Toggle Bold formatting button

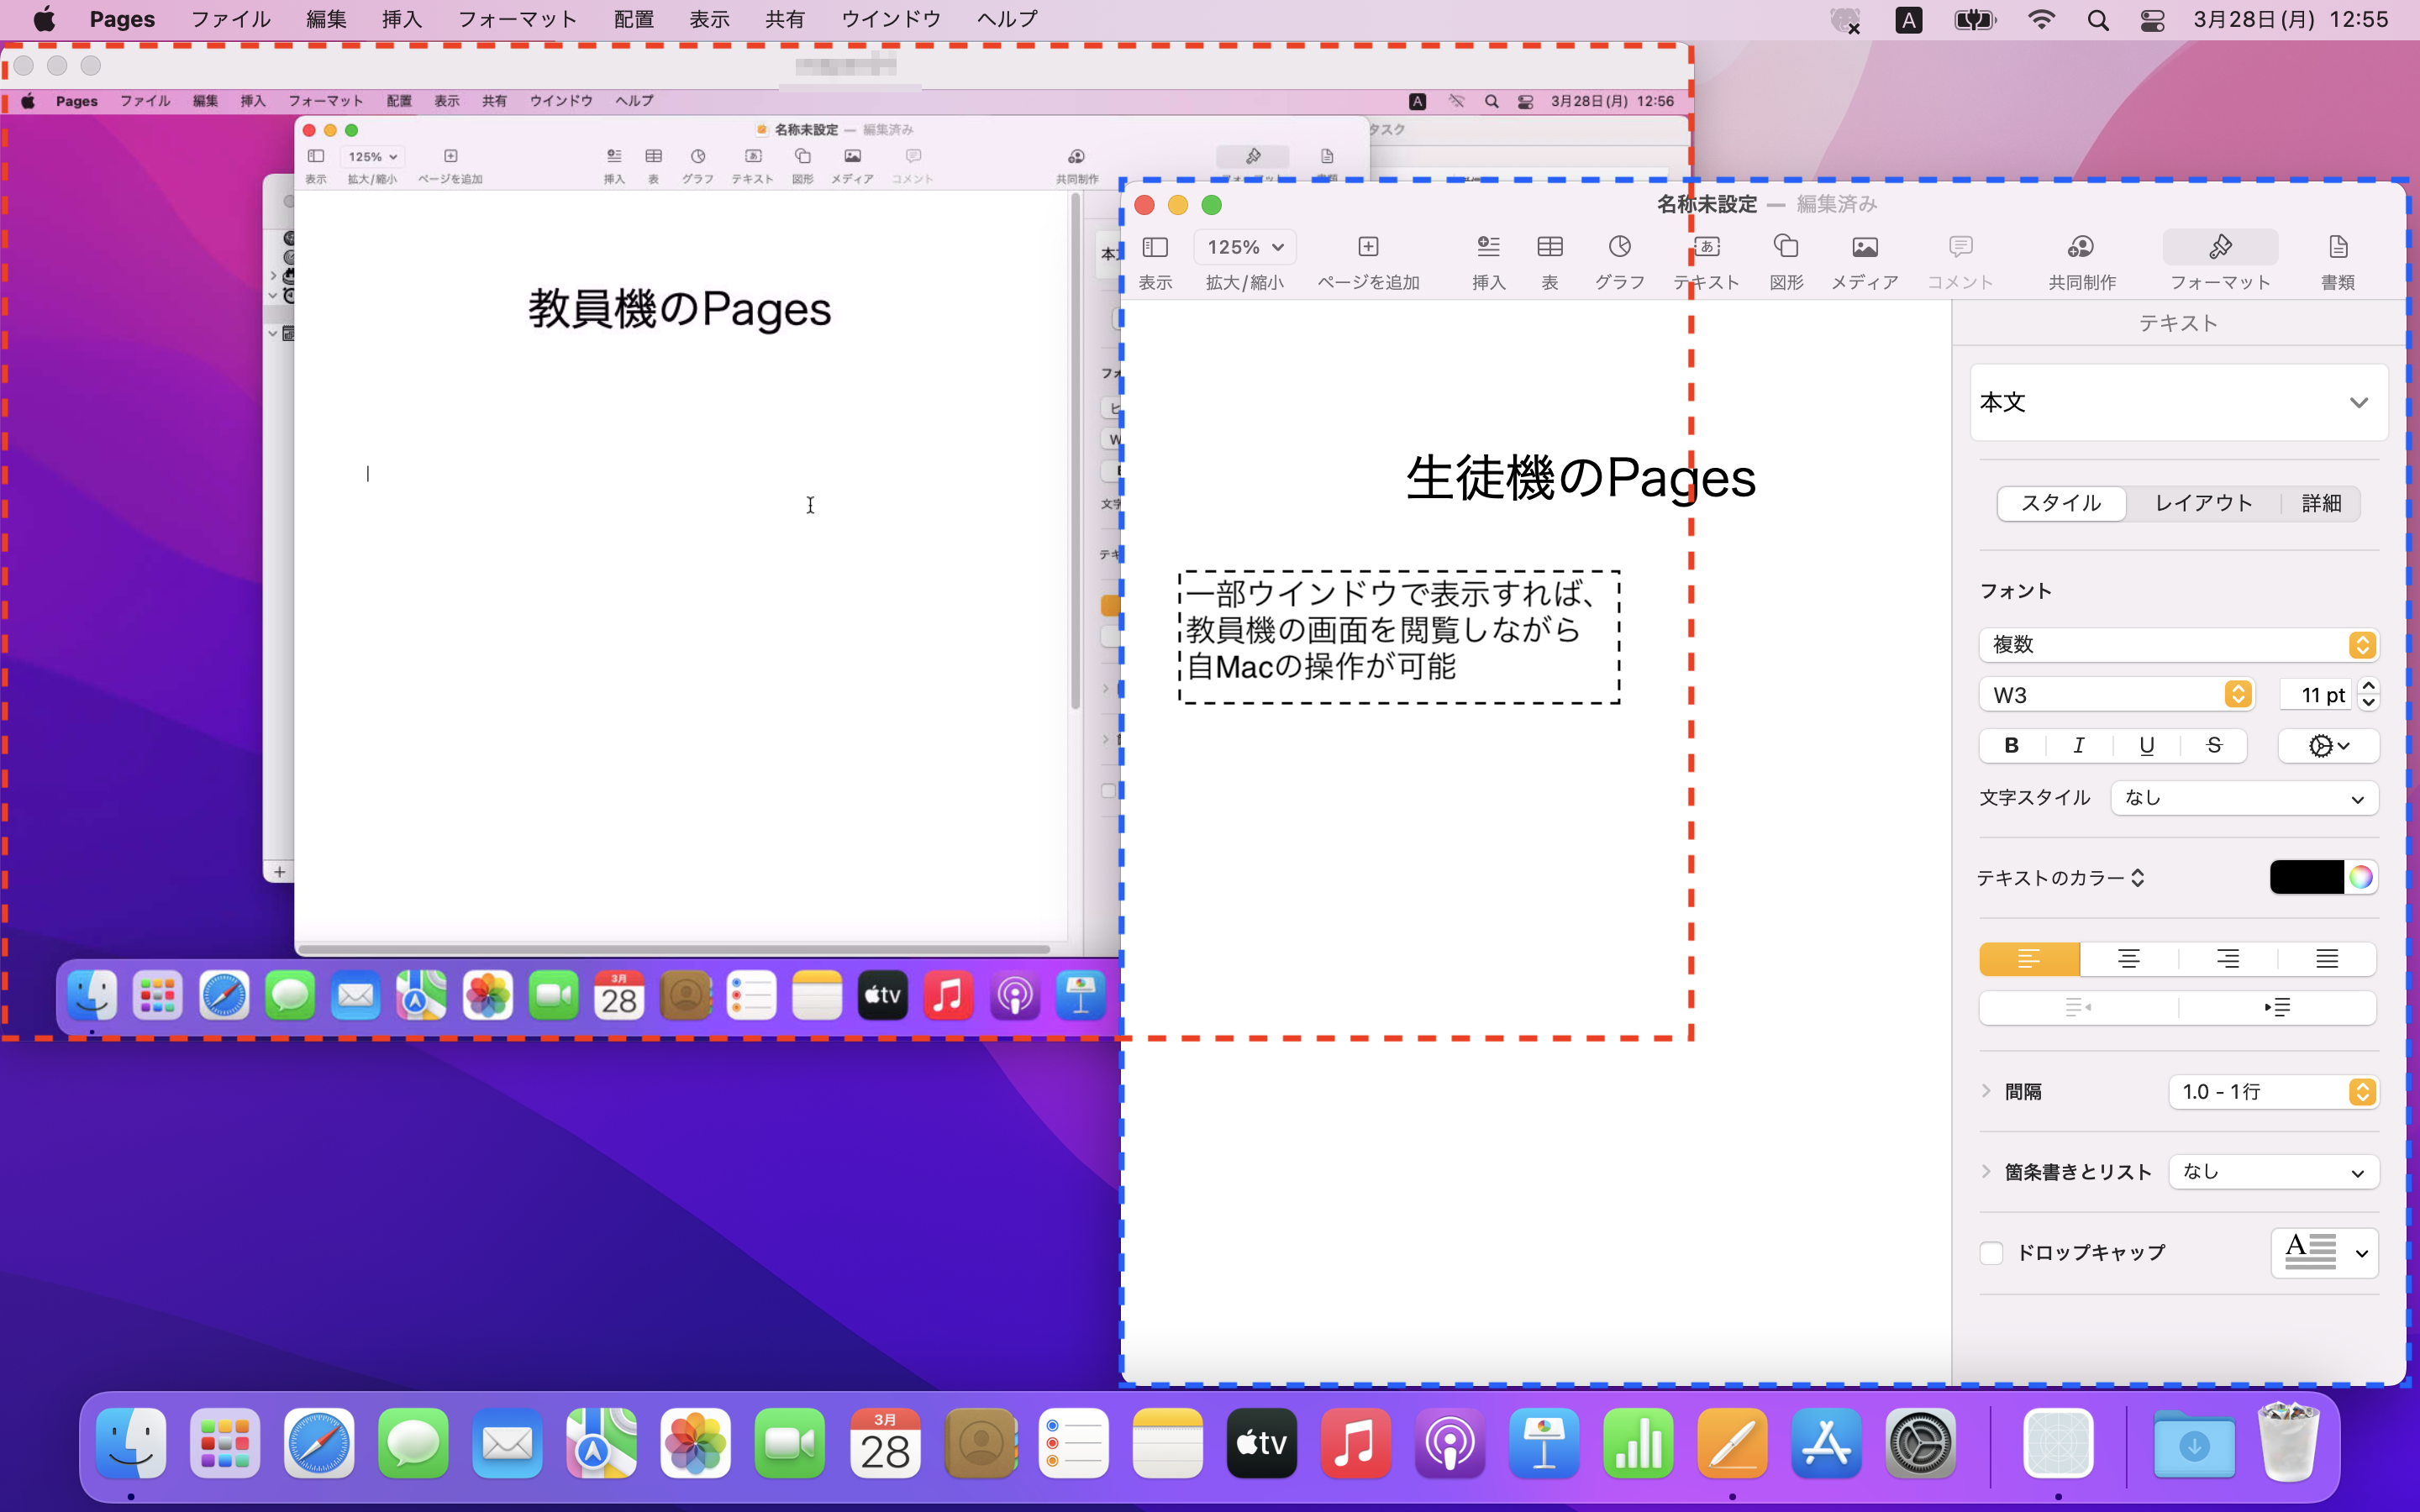tap(2012, 746)
